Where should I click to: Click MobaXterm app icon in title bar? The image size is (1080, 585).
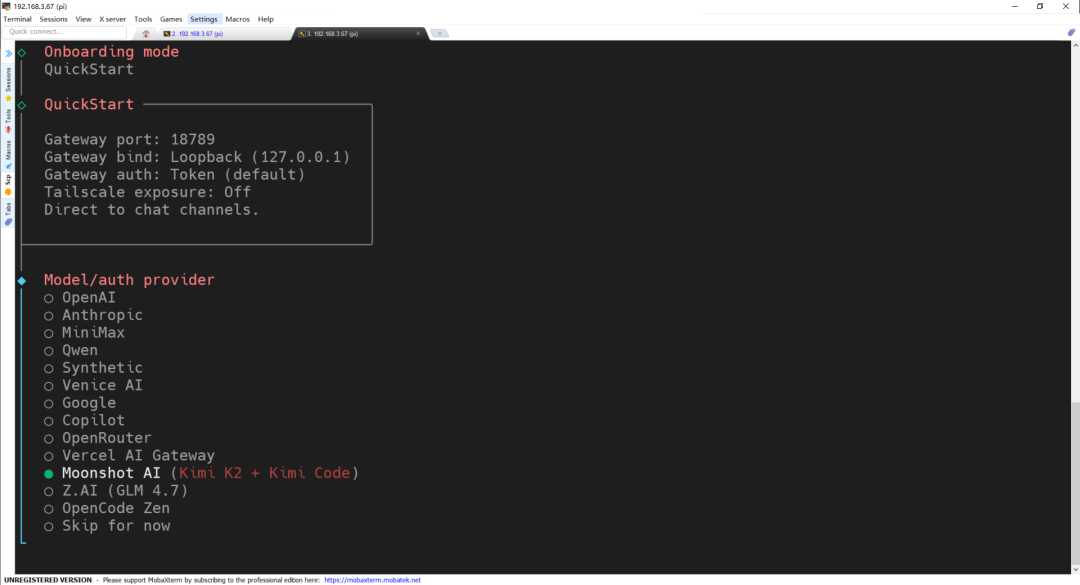pos(6,6)
